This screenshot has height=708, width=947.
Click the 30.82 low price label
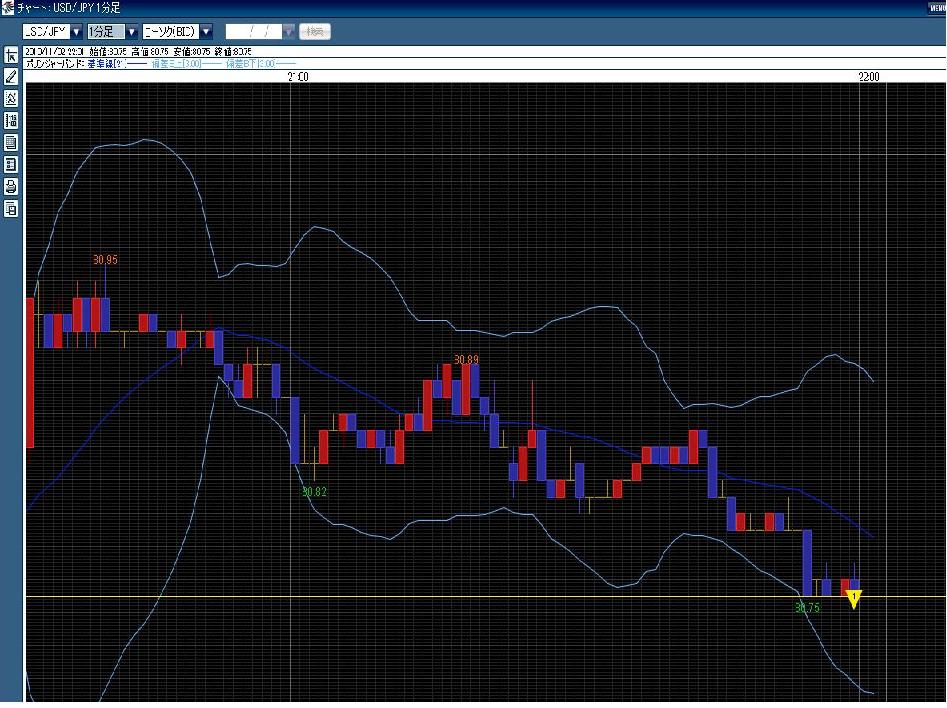tap(314, 492)
